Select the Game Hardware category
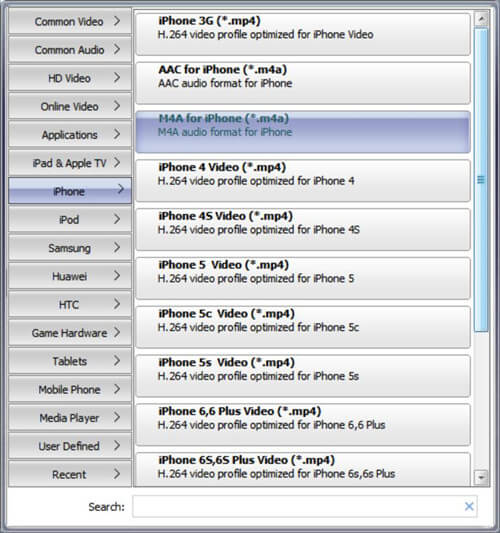This screenshot has height=533, width=500. (70, 332)
